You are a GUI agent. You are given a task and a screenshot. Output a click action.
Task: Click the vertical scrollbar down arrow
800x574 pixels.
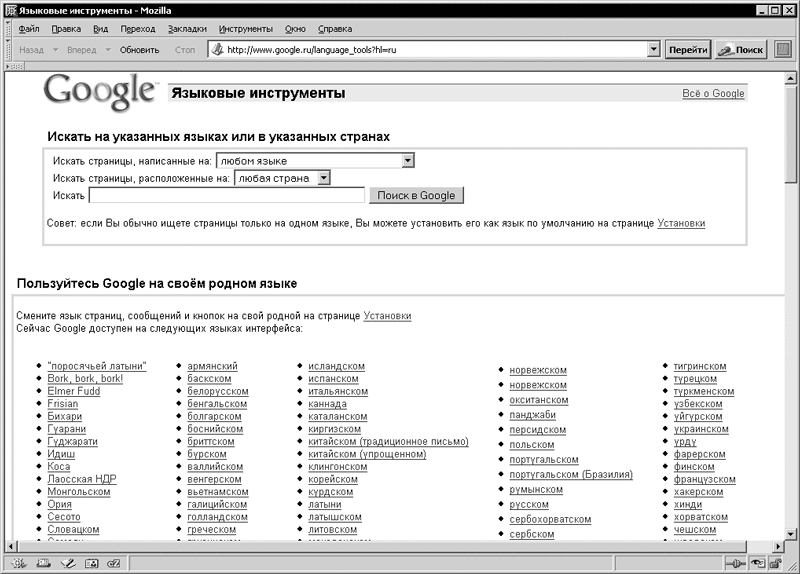(x=791, y=534)
